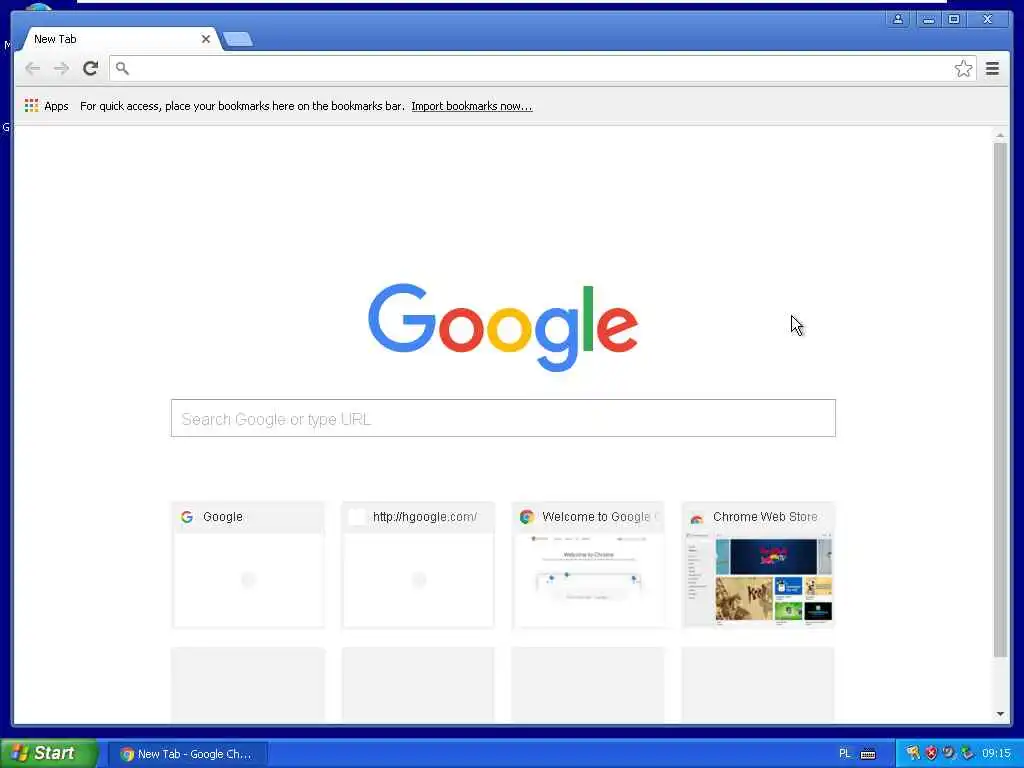
Task: Open the Apps shortcut in bookmarks bar
Action: (46, 106)
